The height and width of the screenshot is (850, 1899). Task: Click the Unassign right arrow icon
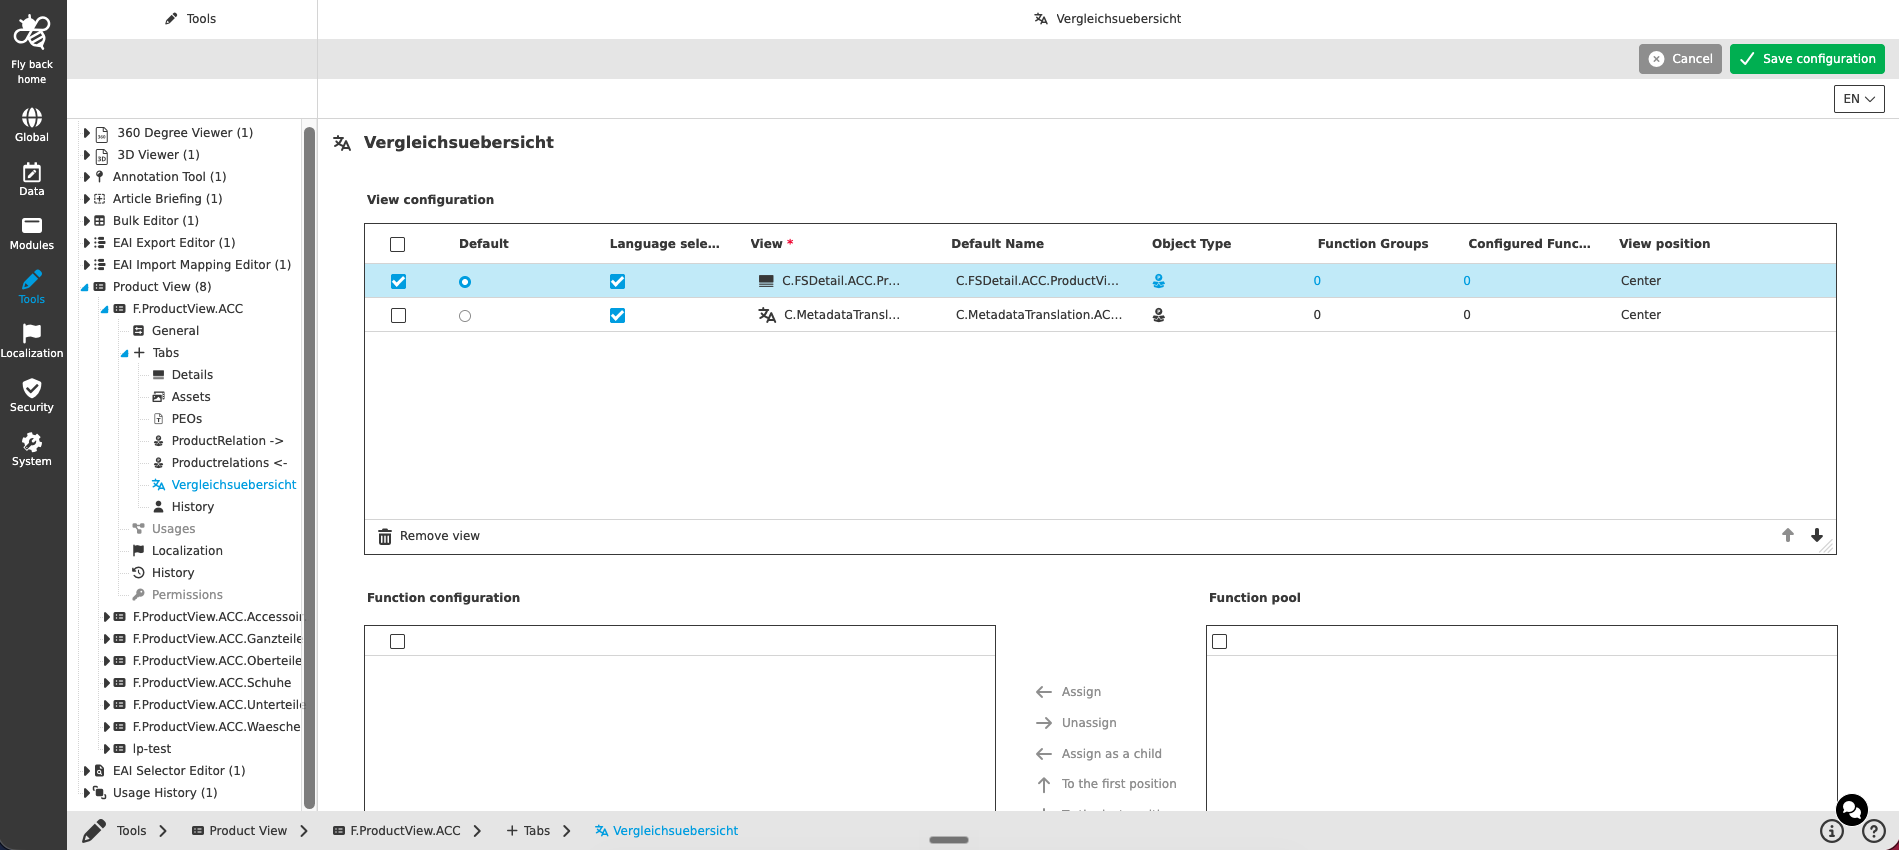coord(1044,723)
